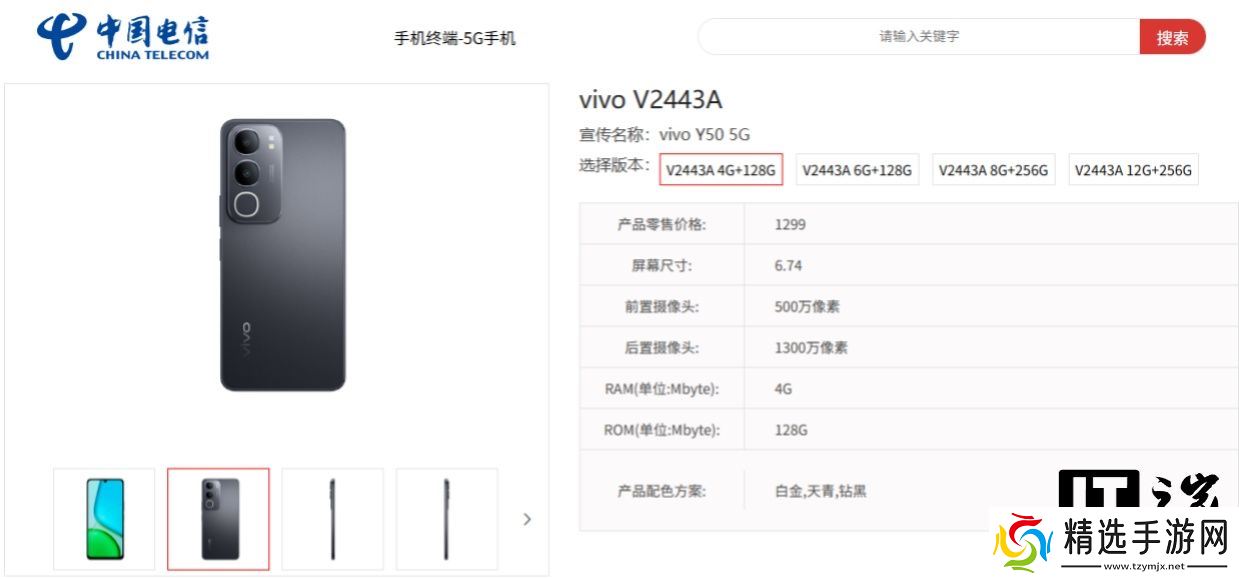Screen dimensions: 1239x579
Task: Click the large phone back product image
Action: (x=283, y=255)
